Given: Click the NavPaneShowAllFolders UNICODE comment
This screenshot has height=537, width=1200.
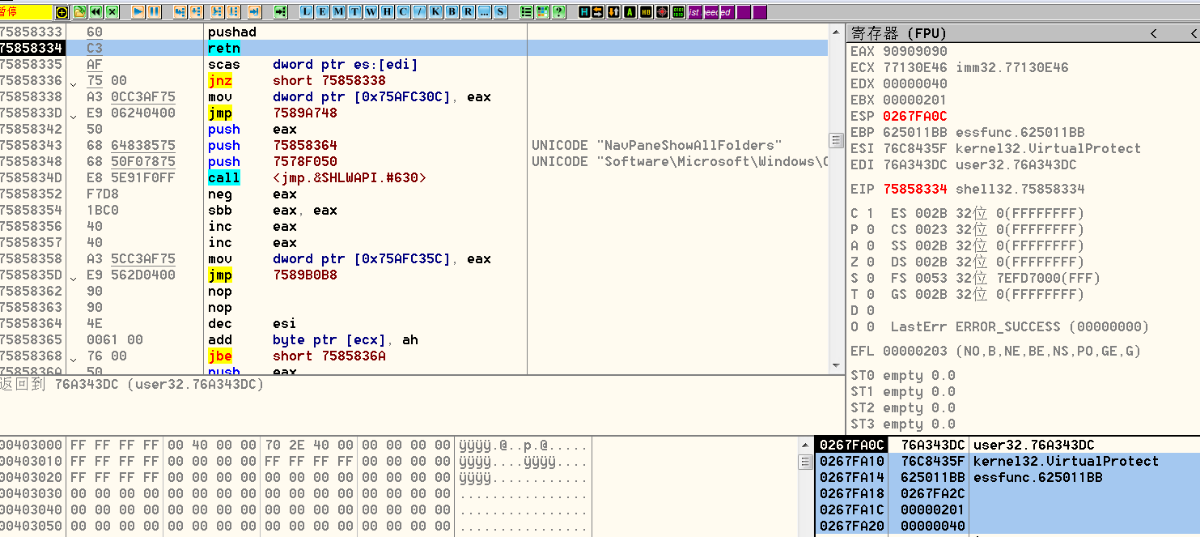Looking at the screenshot, I should coord(657,146).
